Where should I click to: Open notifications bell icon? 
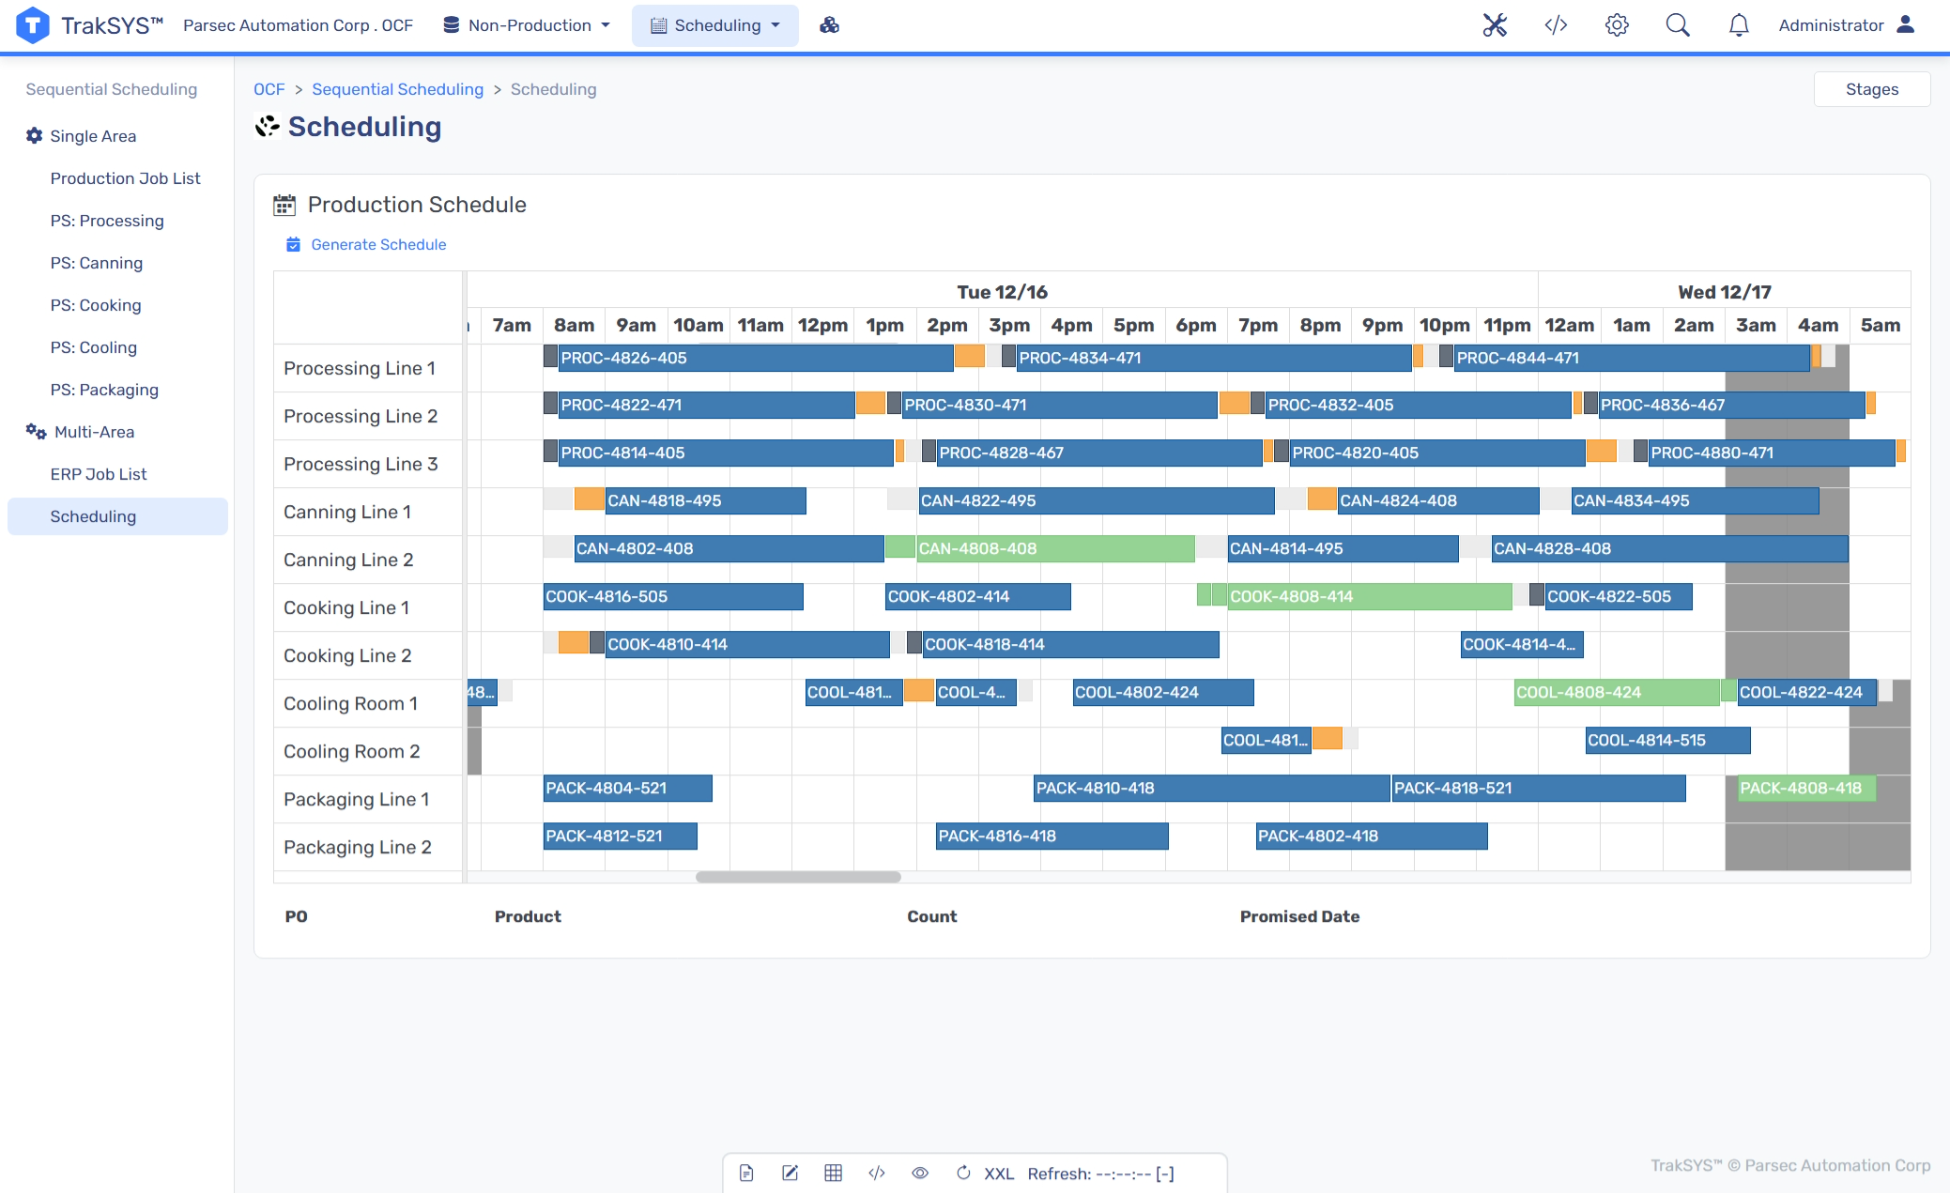(1738, 25)
